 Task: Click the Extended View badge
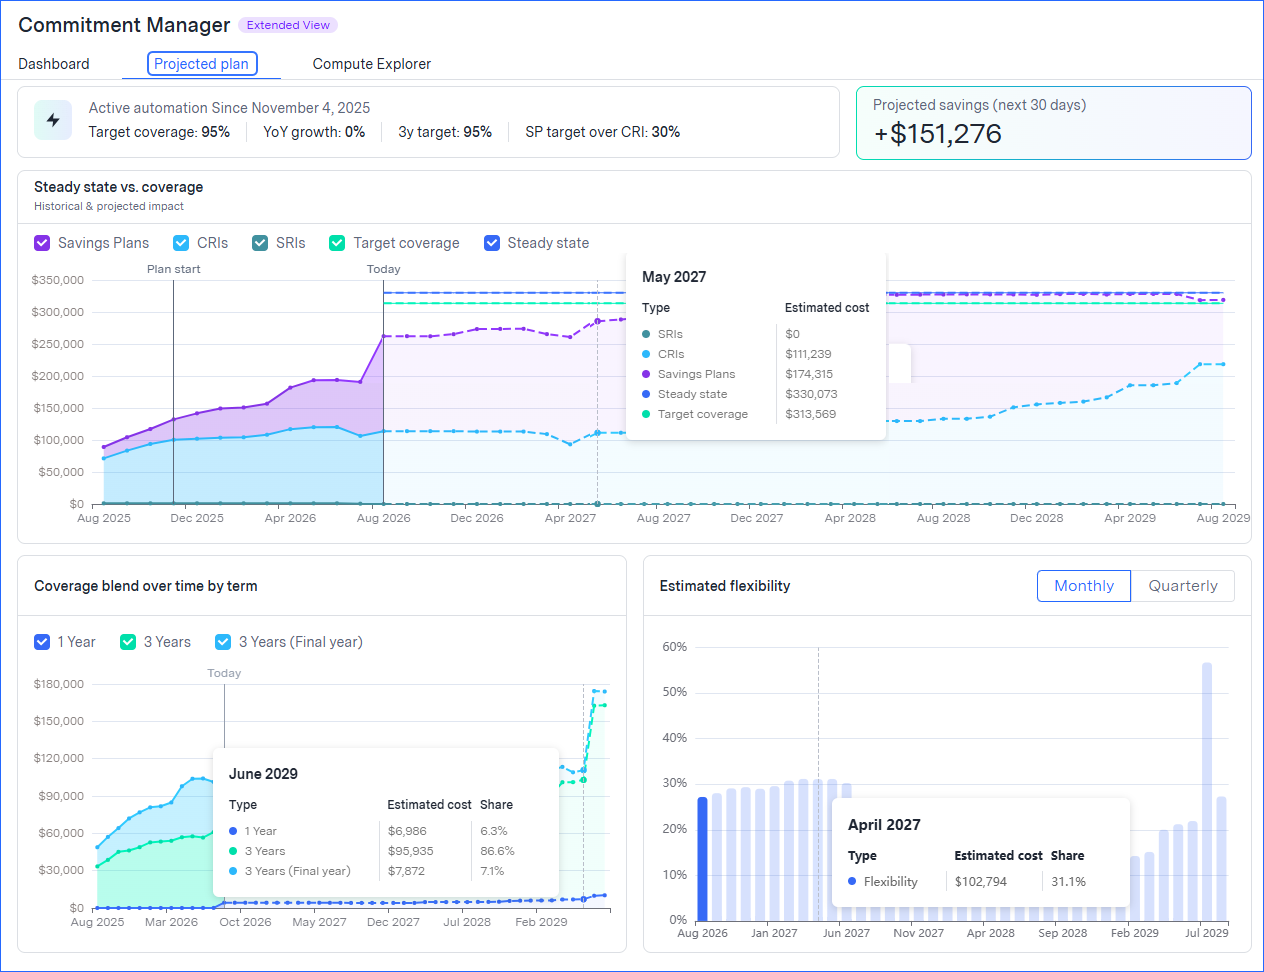(288, 25)
